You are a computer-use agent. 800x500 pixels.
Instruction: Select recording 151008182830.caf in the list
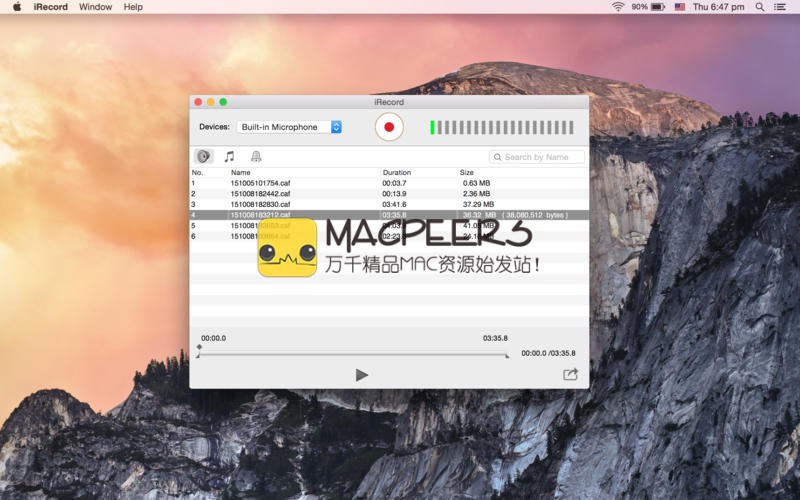[261, 204]
